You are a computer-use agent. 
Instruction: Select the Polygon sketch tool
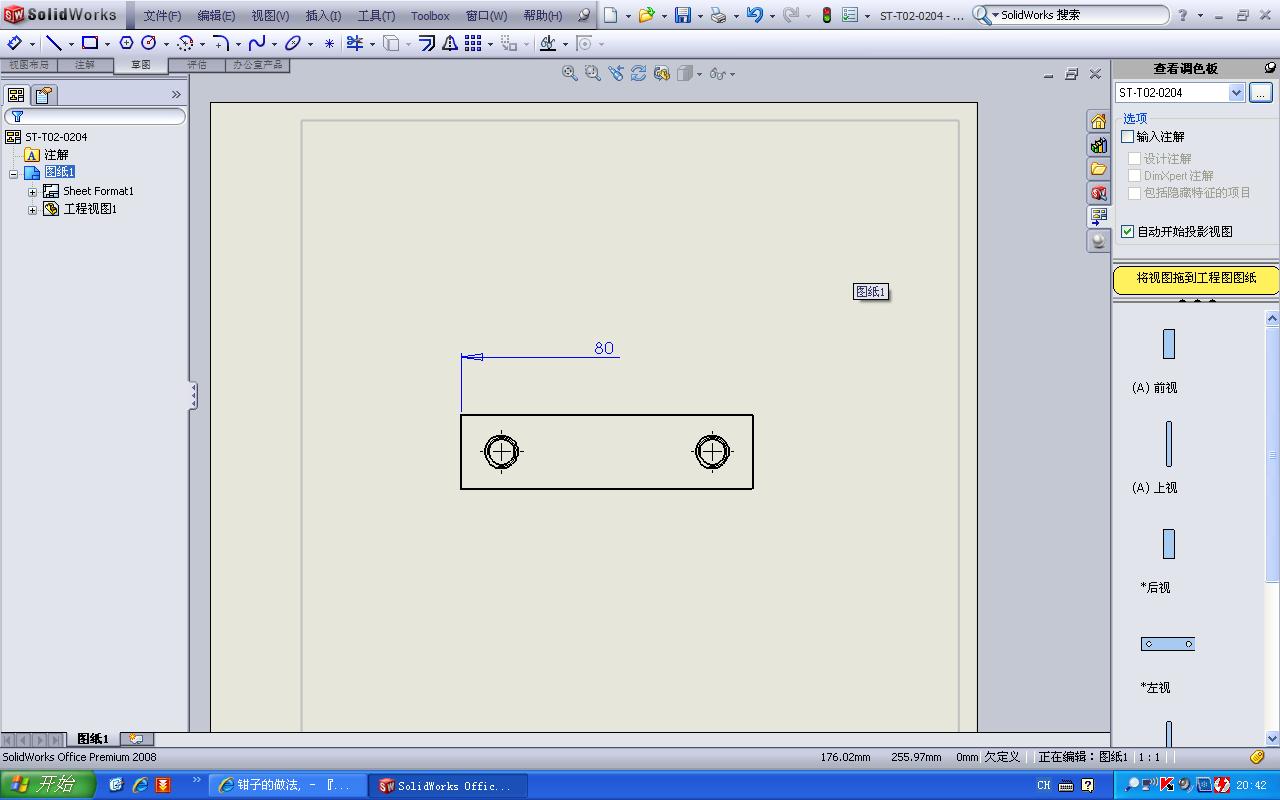[x=126, y=43]
